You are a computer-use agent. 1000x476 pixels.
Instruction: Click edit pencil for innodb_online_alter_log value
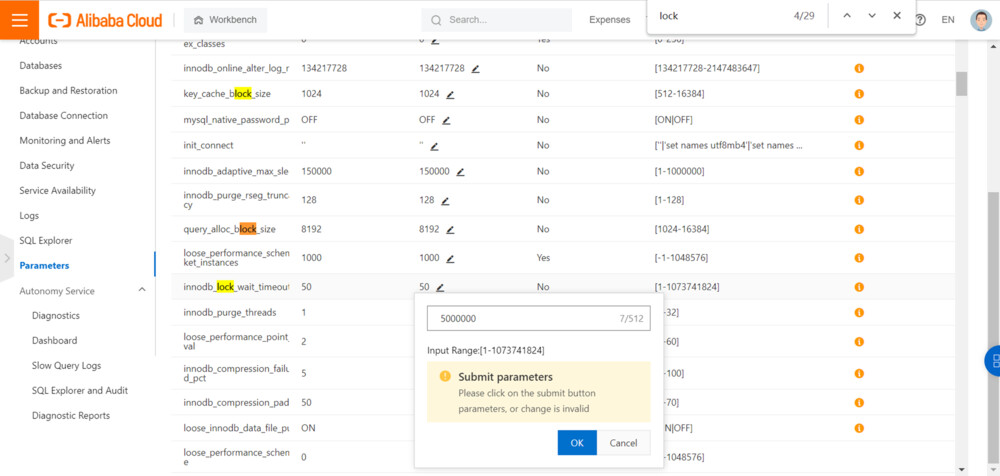(x=475, y=69)
